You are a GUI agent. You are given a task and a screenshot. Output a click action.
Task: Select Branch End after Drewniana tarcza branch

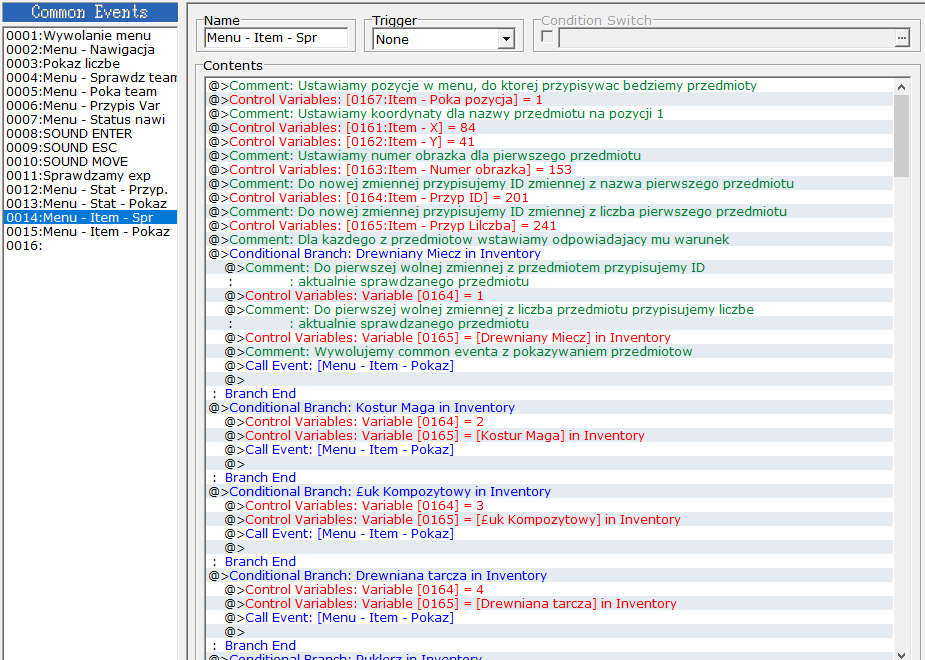[x=550, y=646]
